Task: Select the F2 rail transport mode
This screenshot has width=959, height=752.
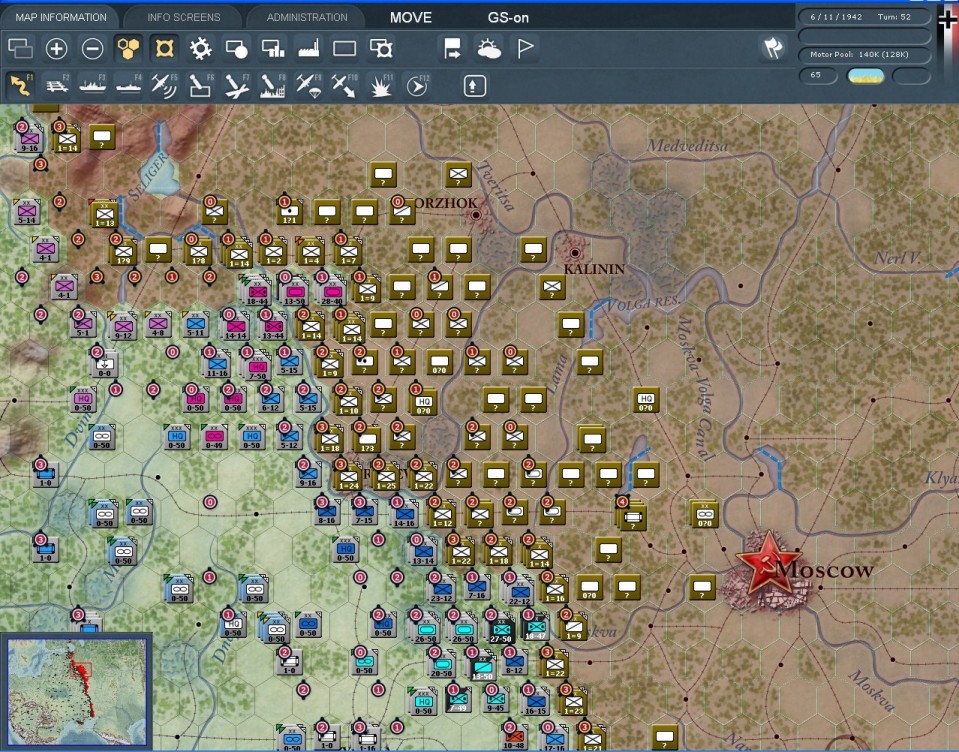Action: pos(56,86)
